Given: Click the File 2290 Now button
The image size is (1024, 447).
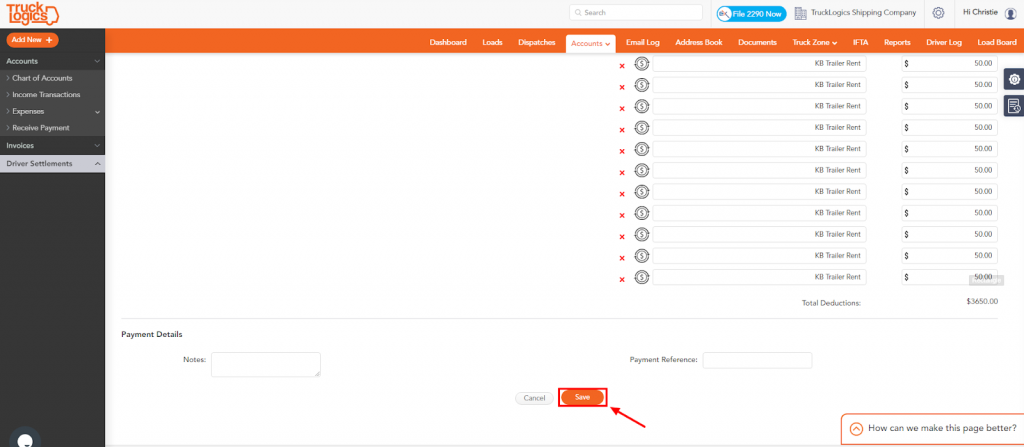Looking at the screenshot, I should 751,13.
